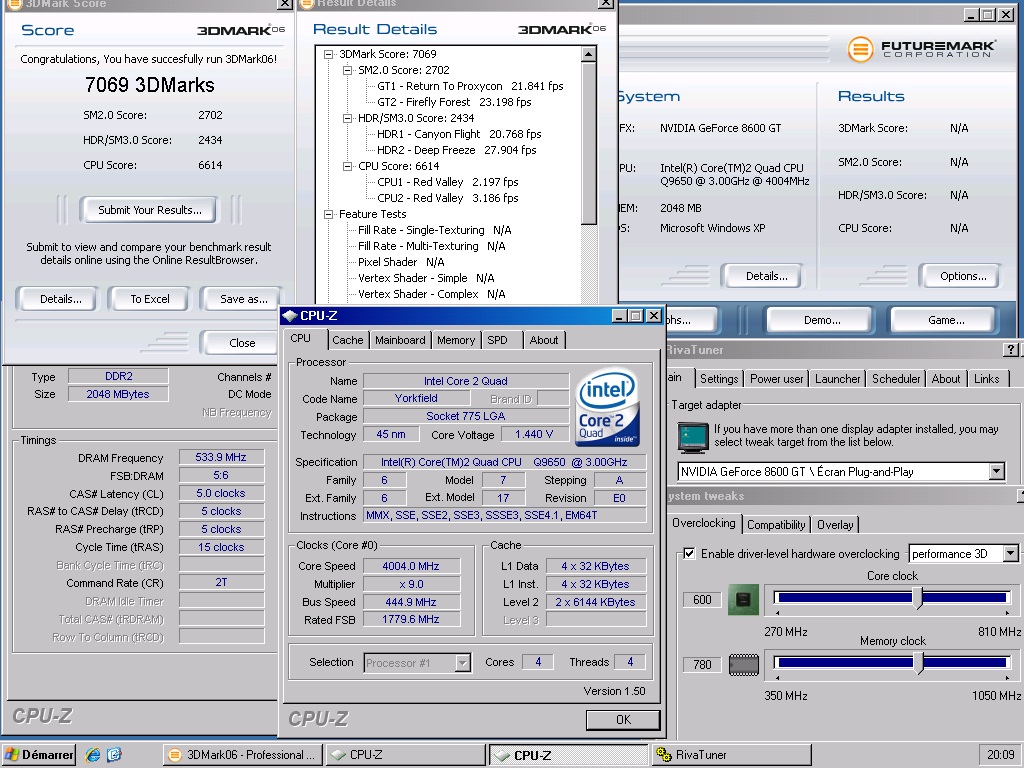This screenshot has height=768, width=1024.
Task: Click the CPU-Z title bar icon
Action: coord(290,316)
